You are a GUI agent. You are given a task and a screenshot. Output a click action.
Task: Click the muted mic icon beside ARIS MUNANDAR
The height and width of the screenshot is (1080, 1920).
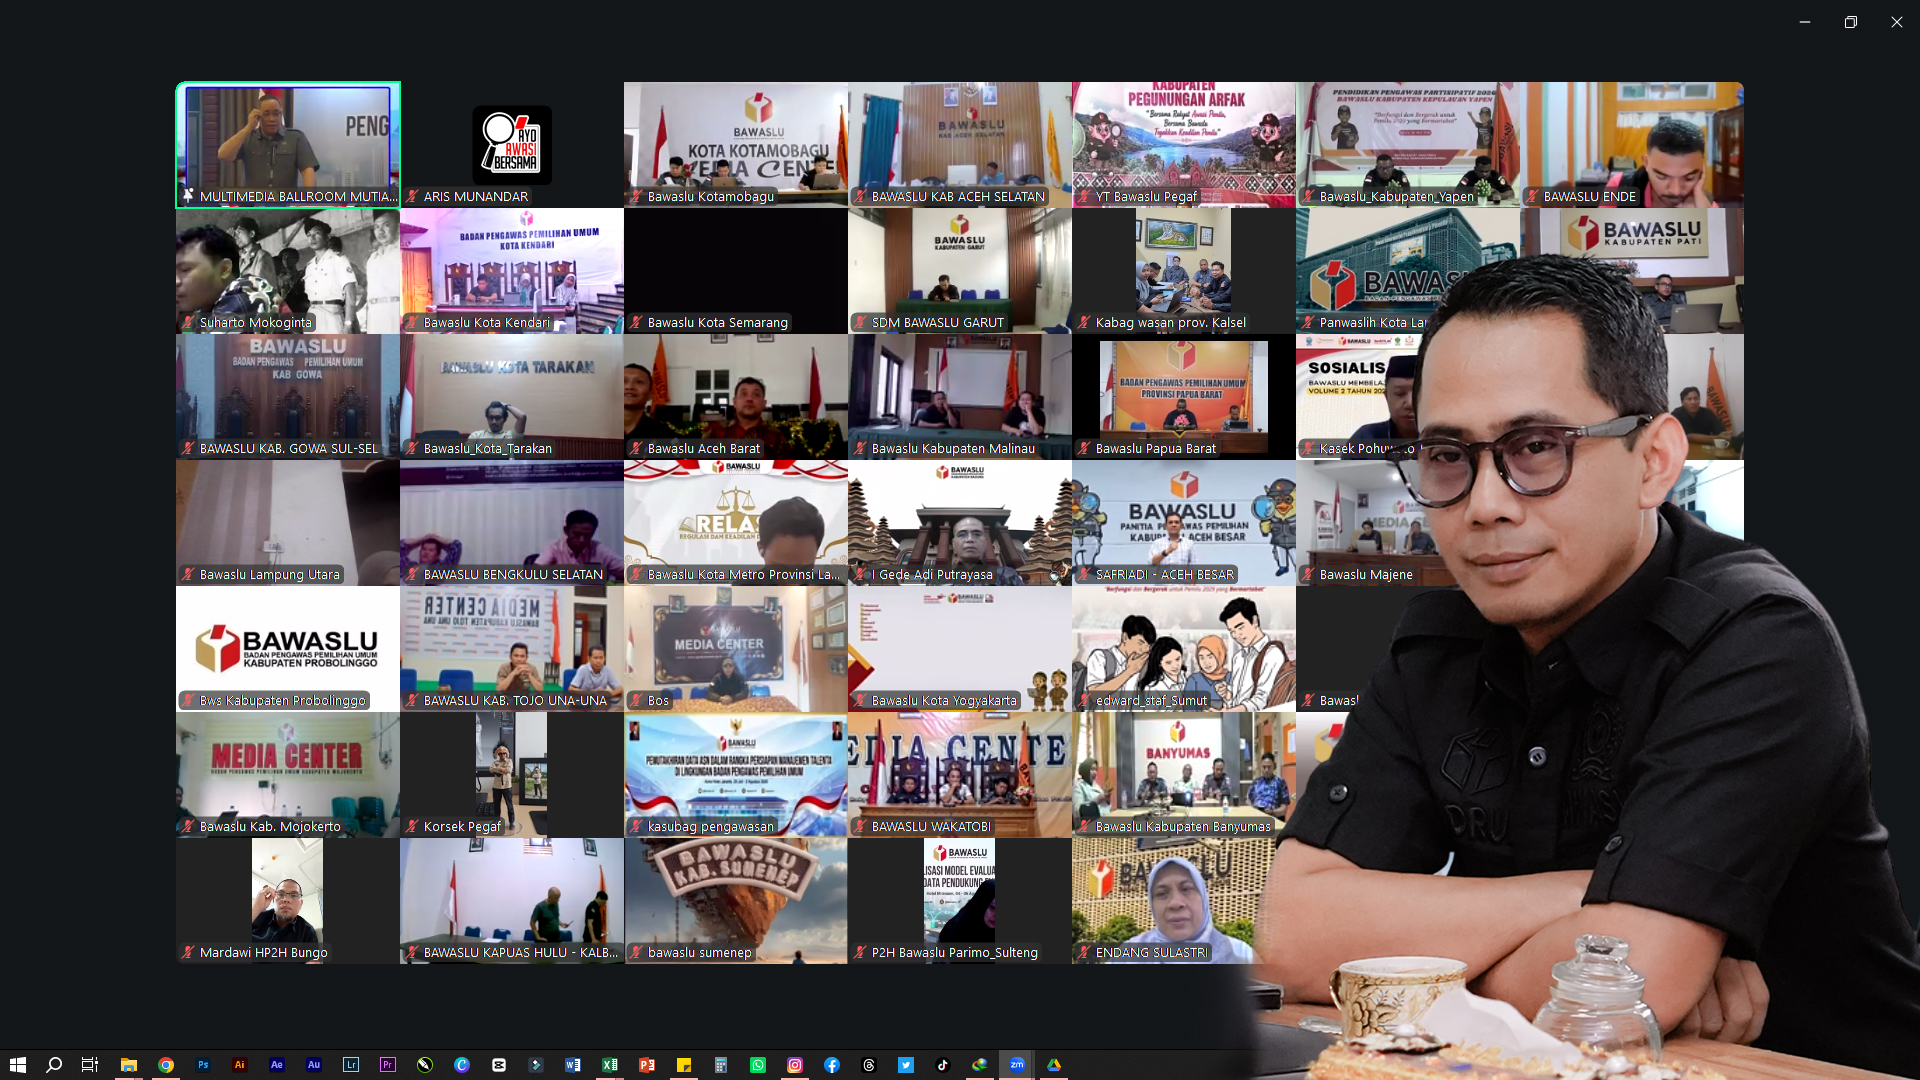click(x=412, y=197)
